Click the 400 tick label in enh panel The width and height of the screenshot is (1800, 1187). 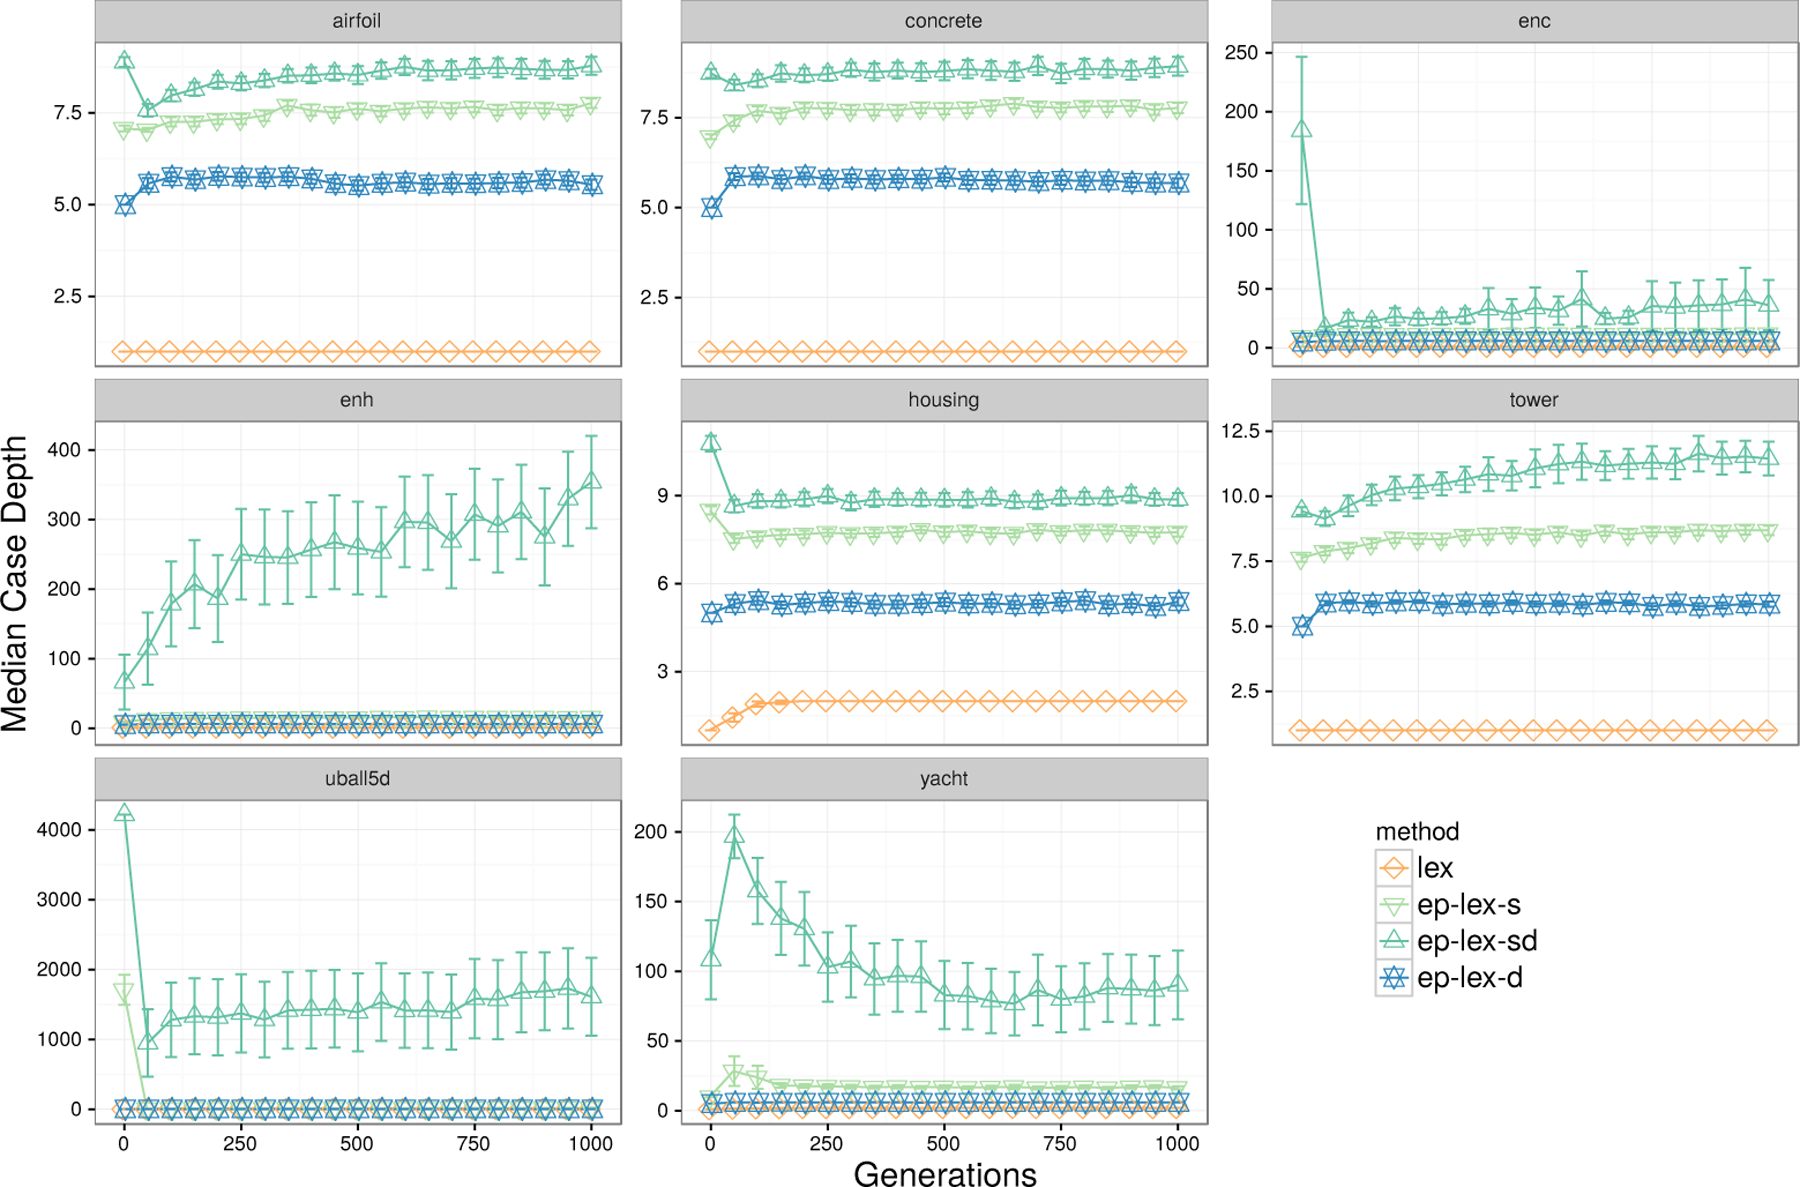[x=65, y=450]
